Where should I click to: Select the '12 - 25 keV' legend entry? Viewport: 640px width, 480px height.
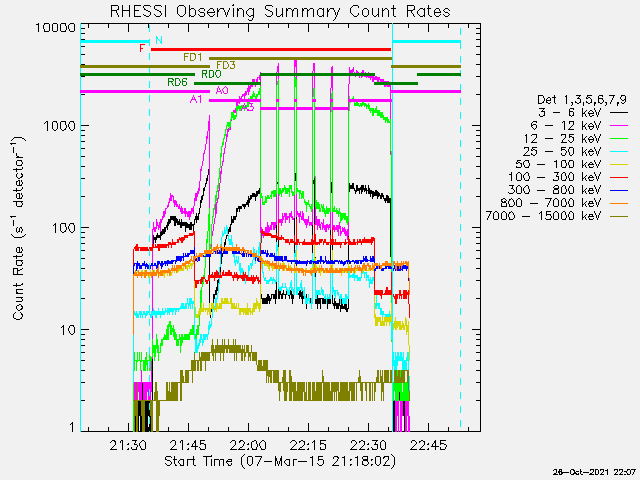(x=576, y=138)
